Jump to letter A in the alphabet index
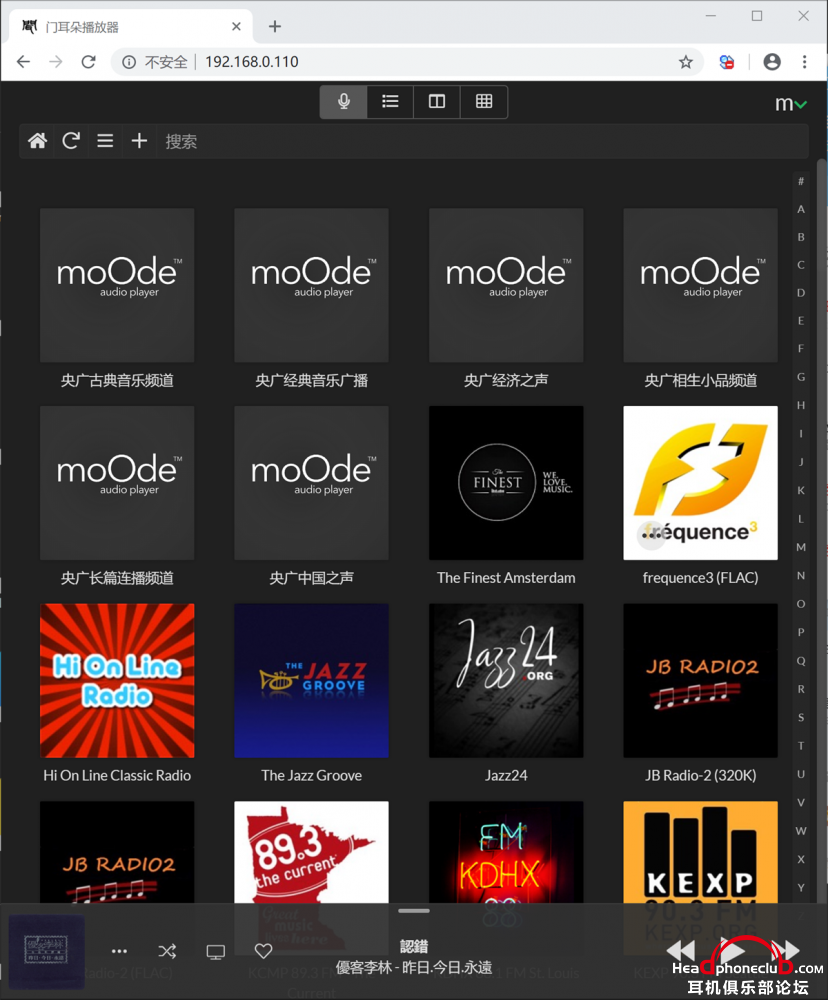Image resolution: width=828 pixels, height=1000 pixels. click(x=801, y=209)
